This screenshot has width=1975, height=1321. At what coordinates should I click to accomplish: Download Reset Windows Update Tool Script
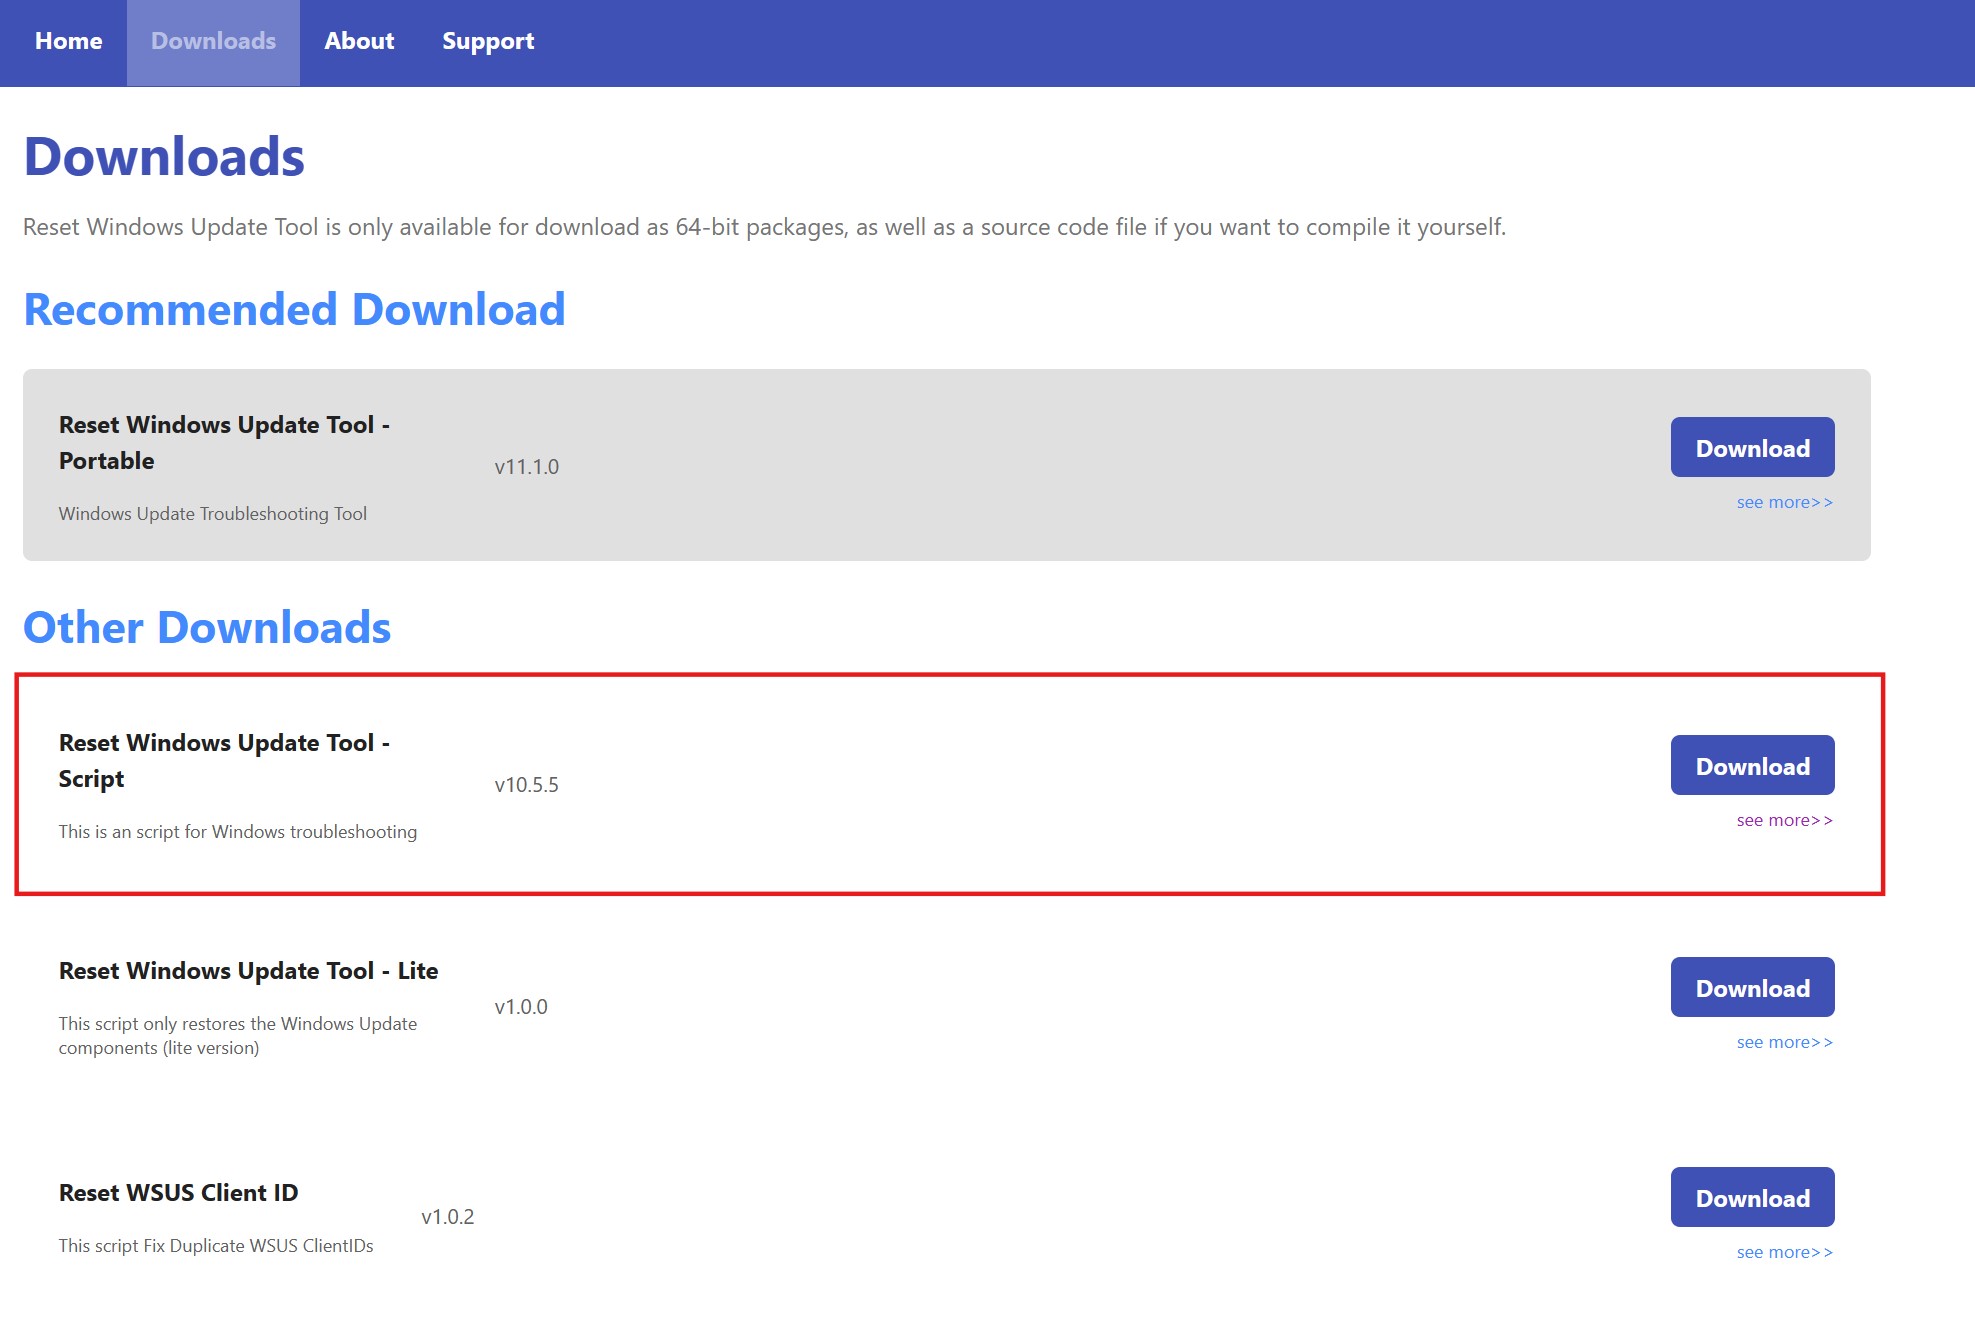pyautogui.click(x=1751, y=764)
